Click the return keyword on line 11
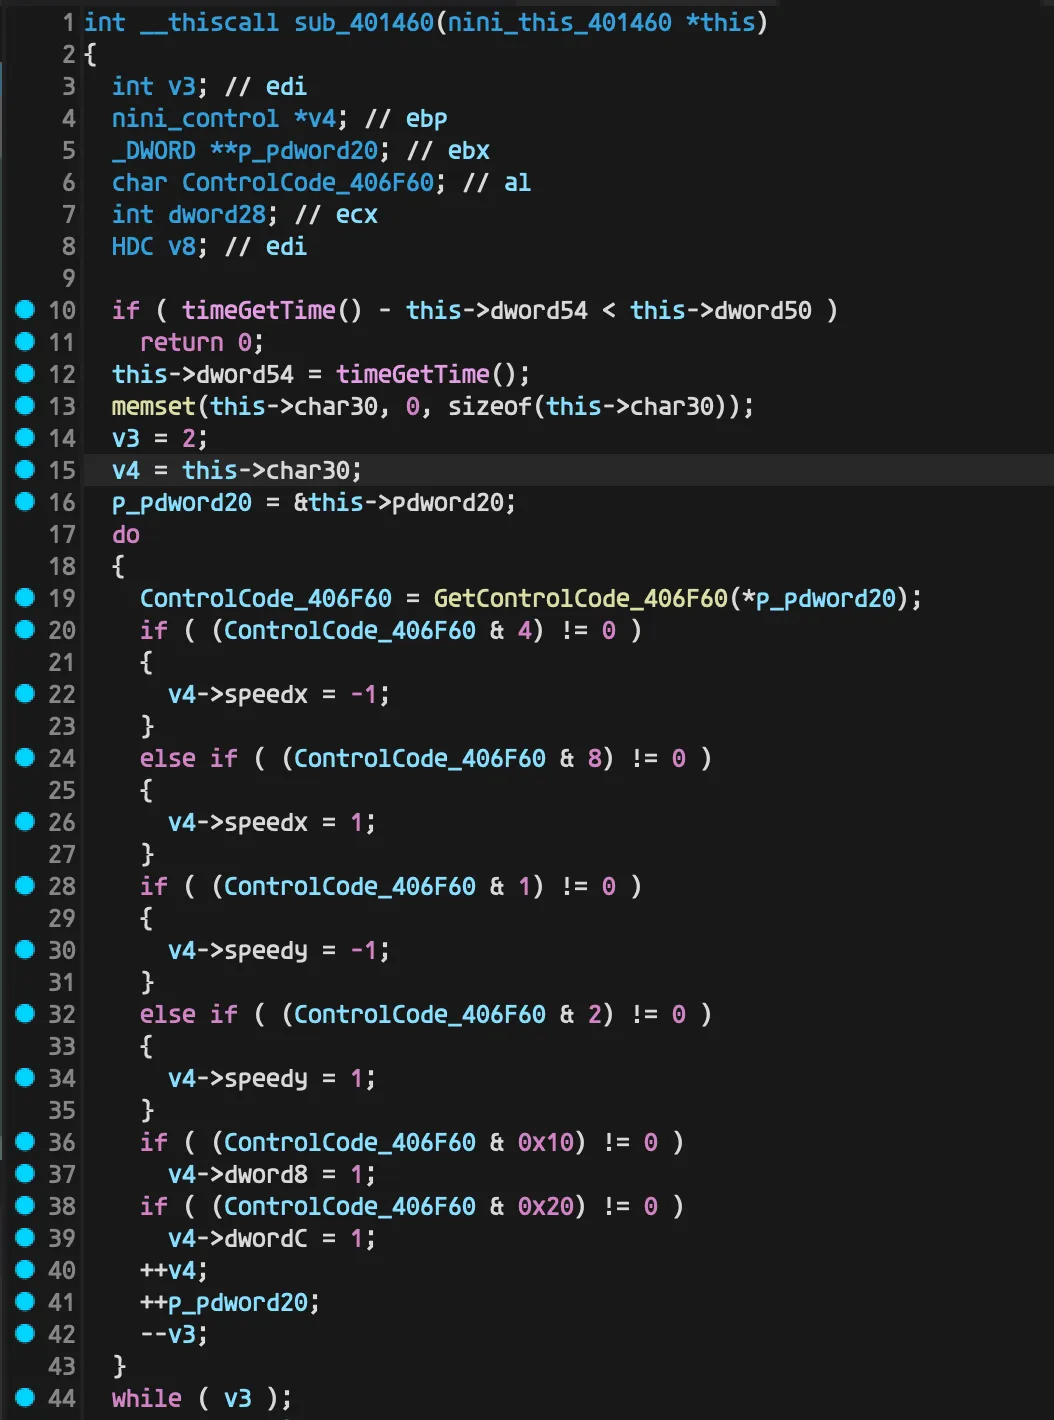This screenshot has width=1054, height=1420. pos(182,342)
